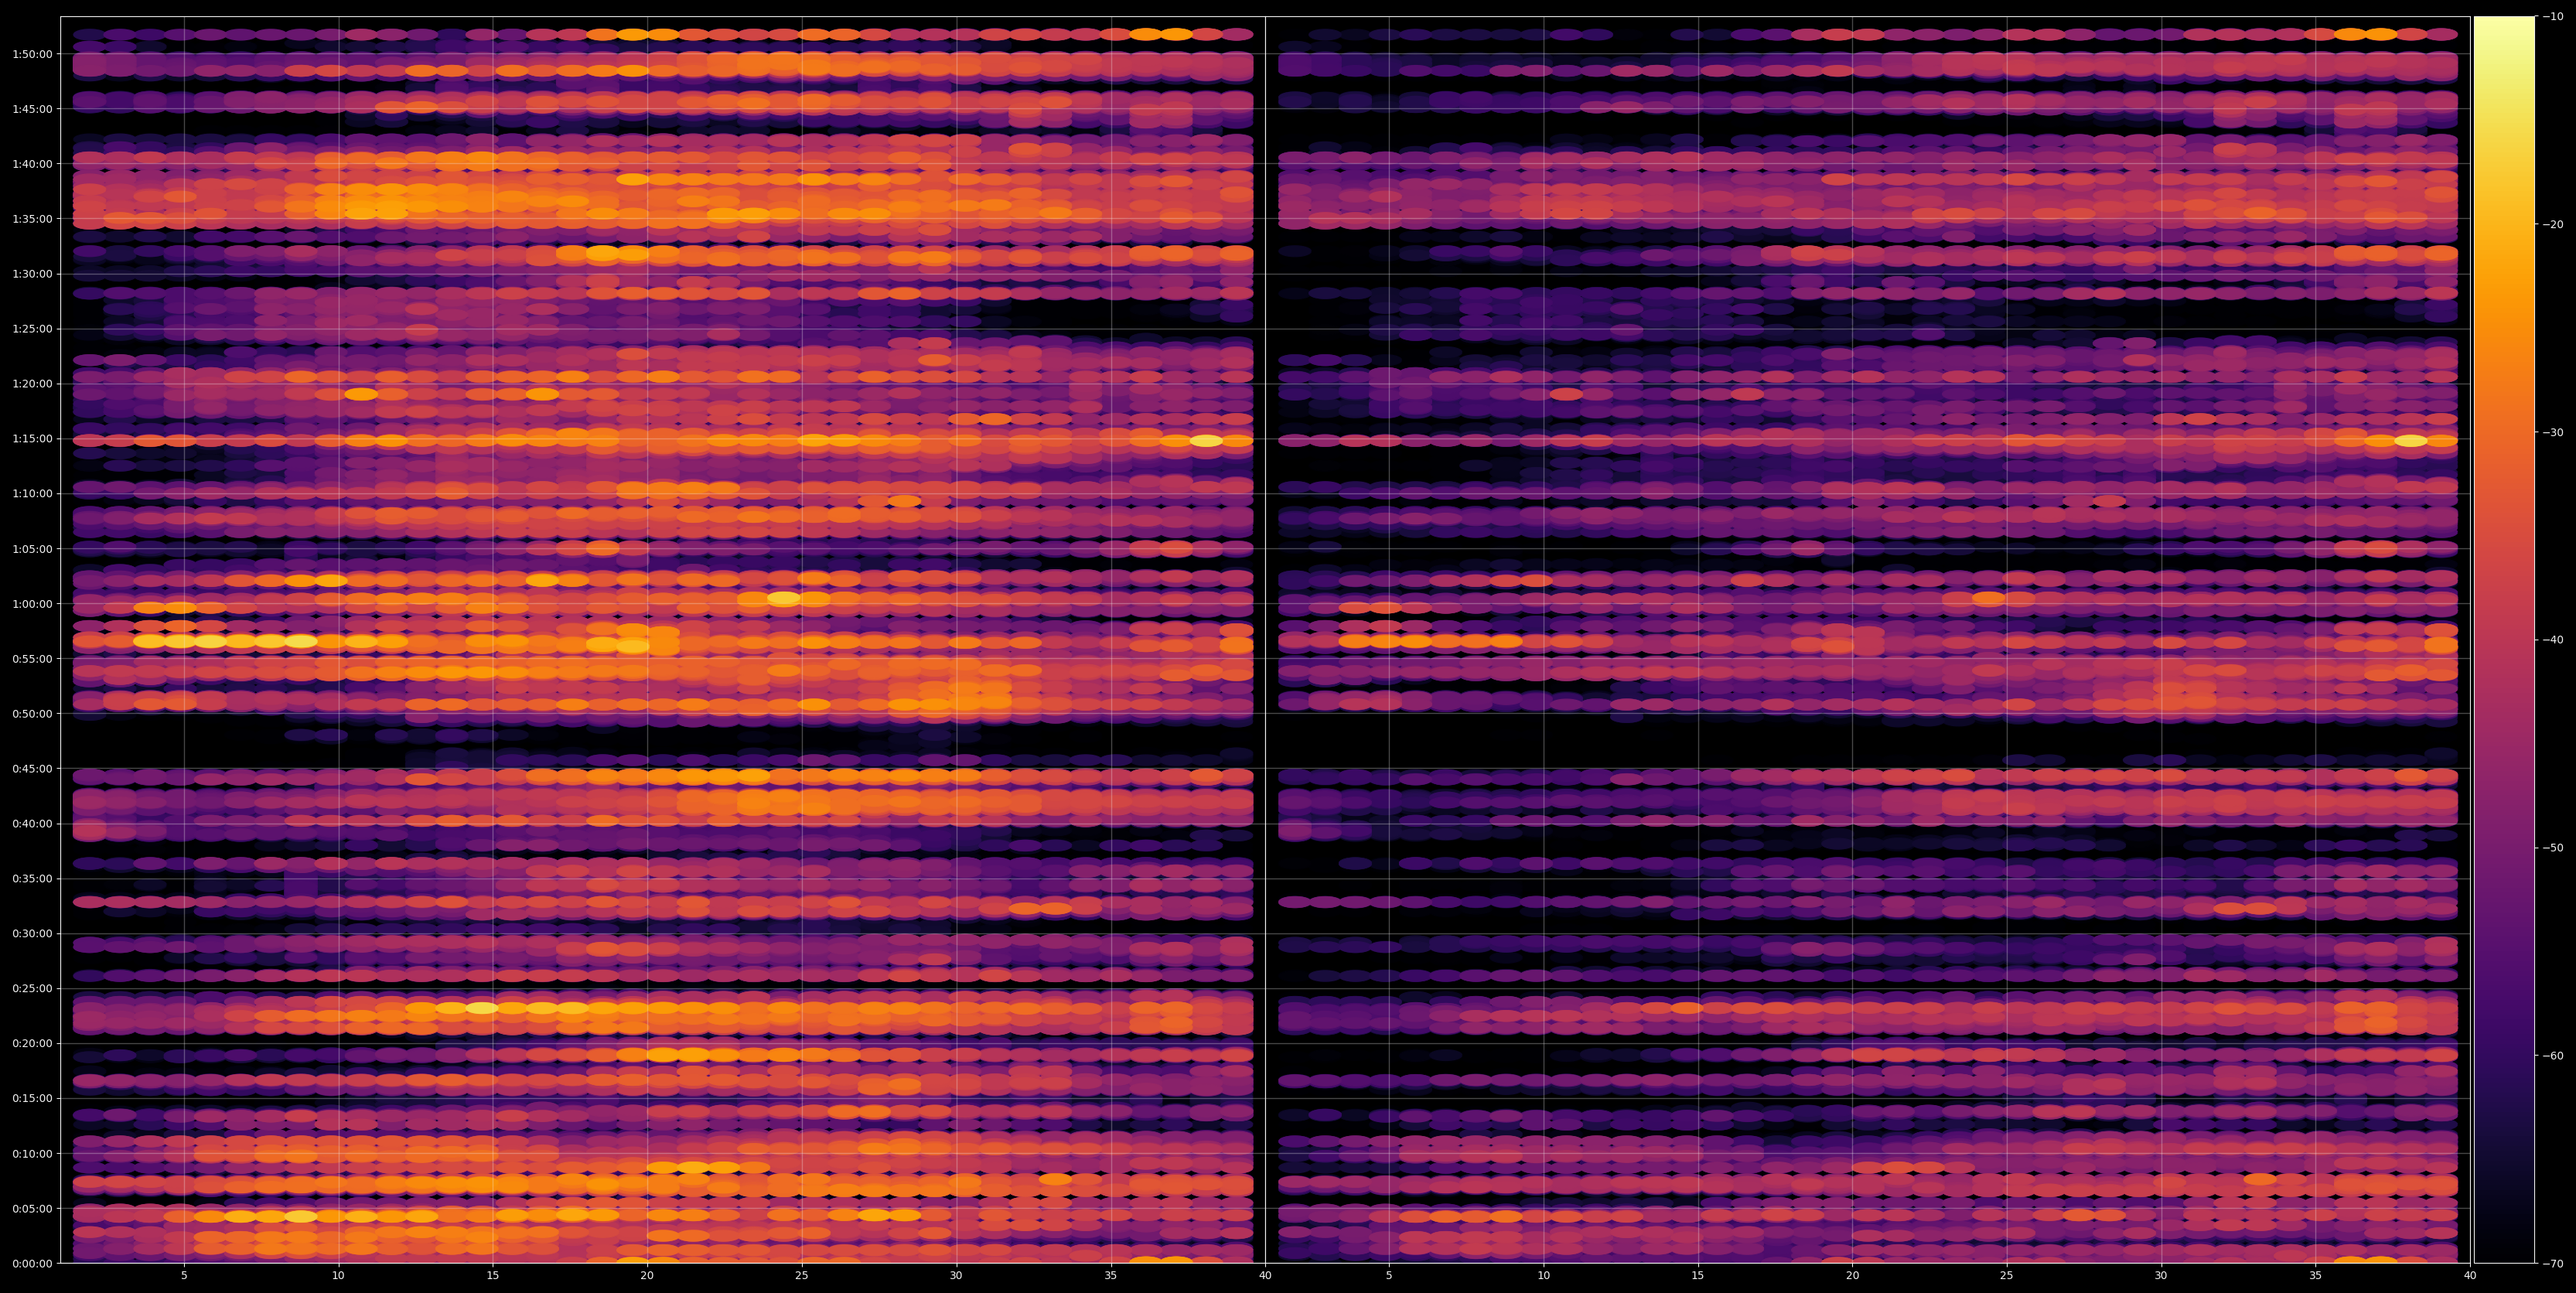This screenshot has width=2576, height=1293.
Task: Click the 0:55:00 y-axis time label
Action: [x=33, y=658]
